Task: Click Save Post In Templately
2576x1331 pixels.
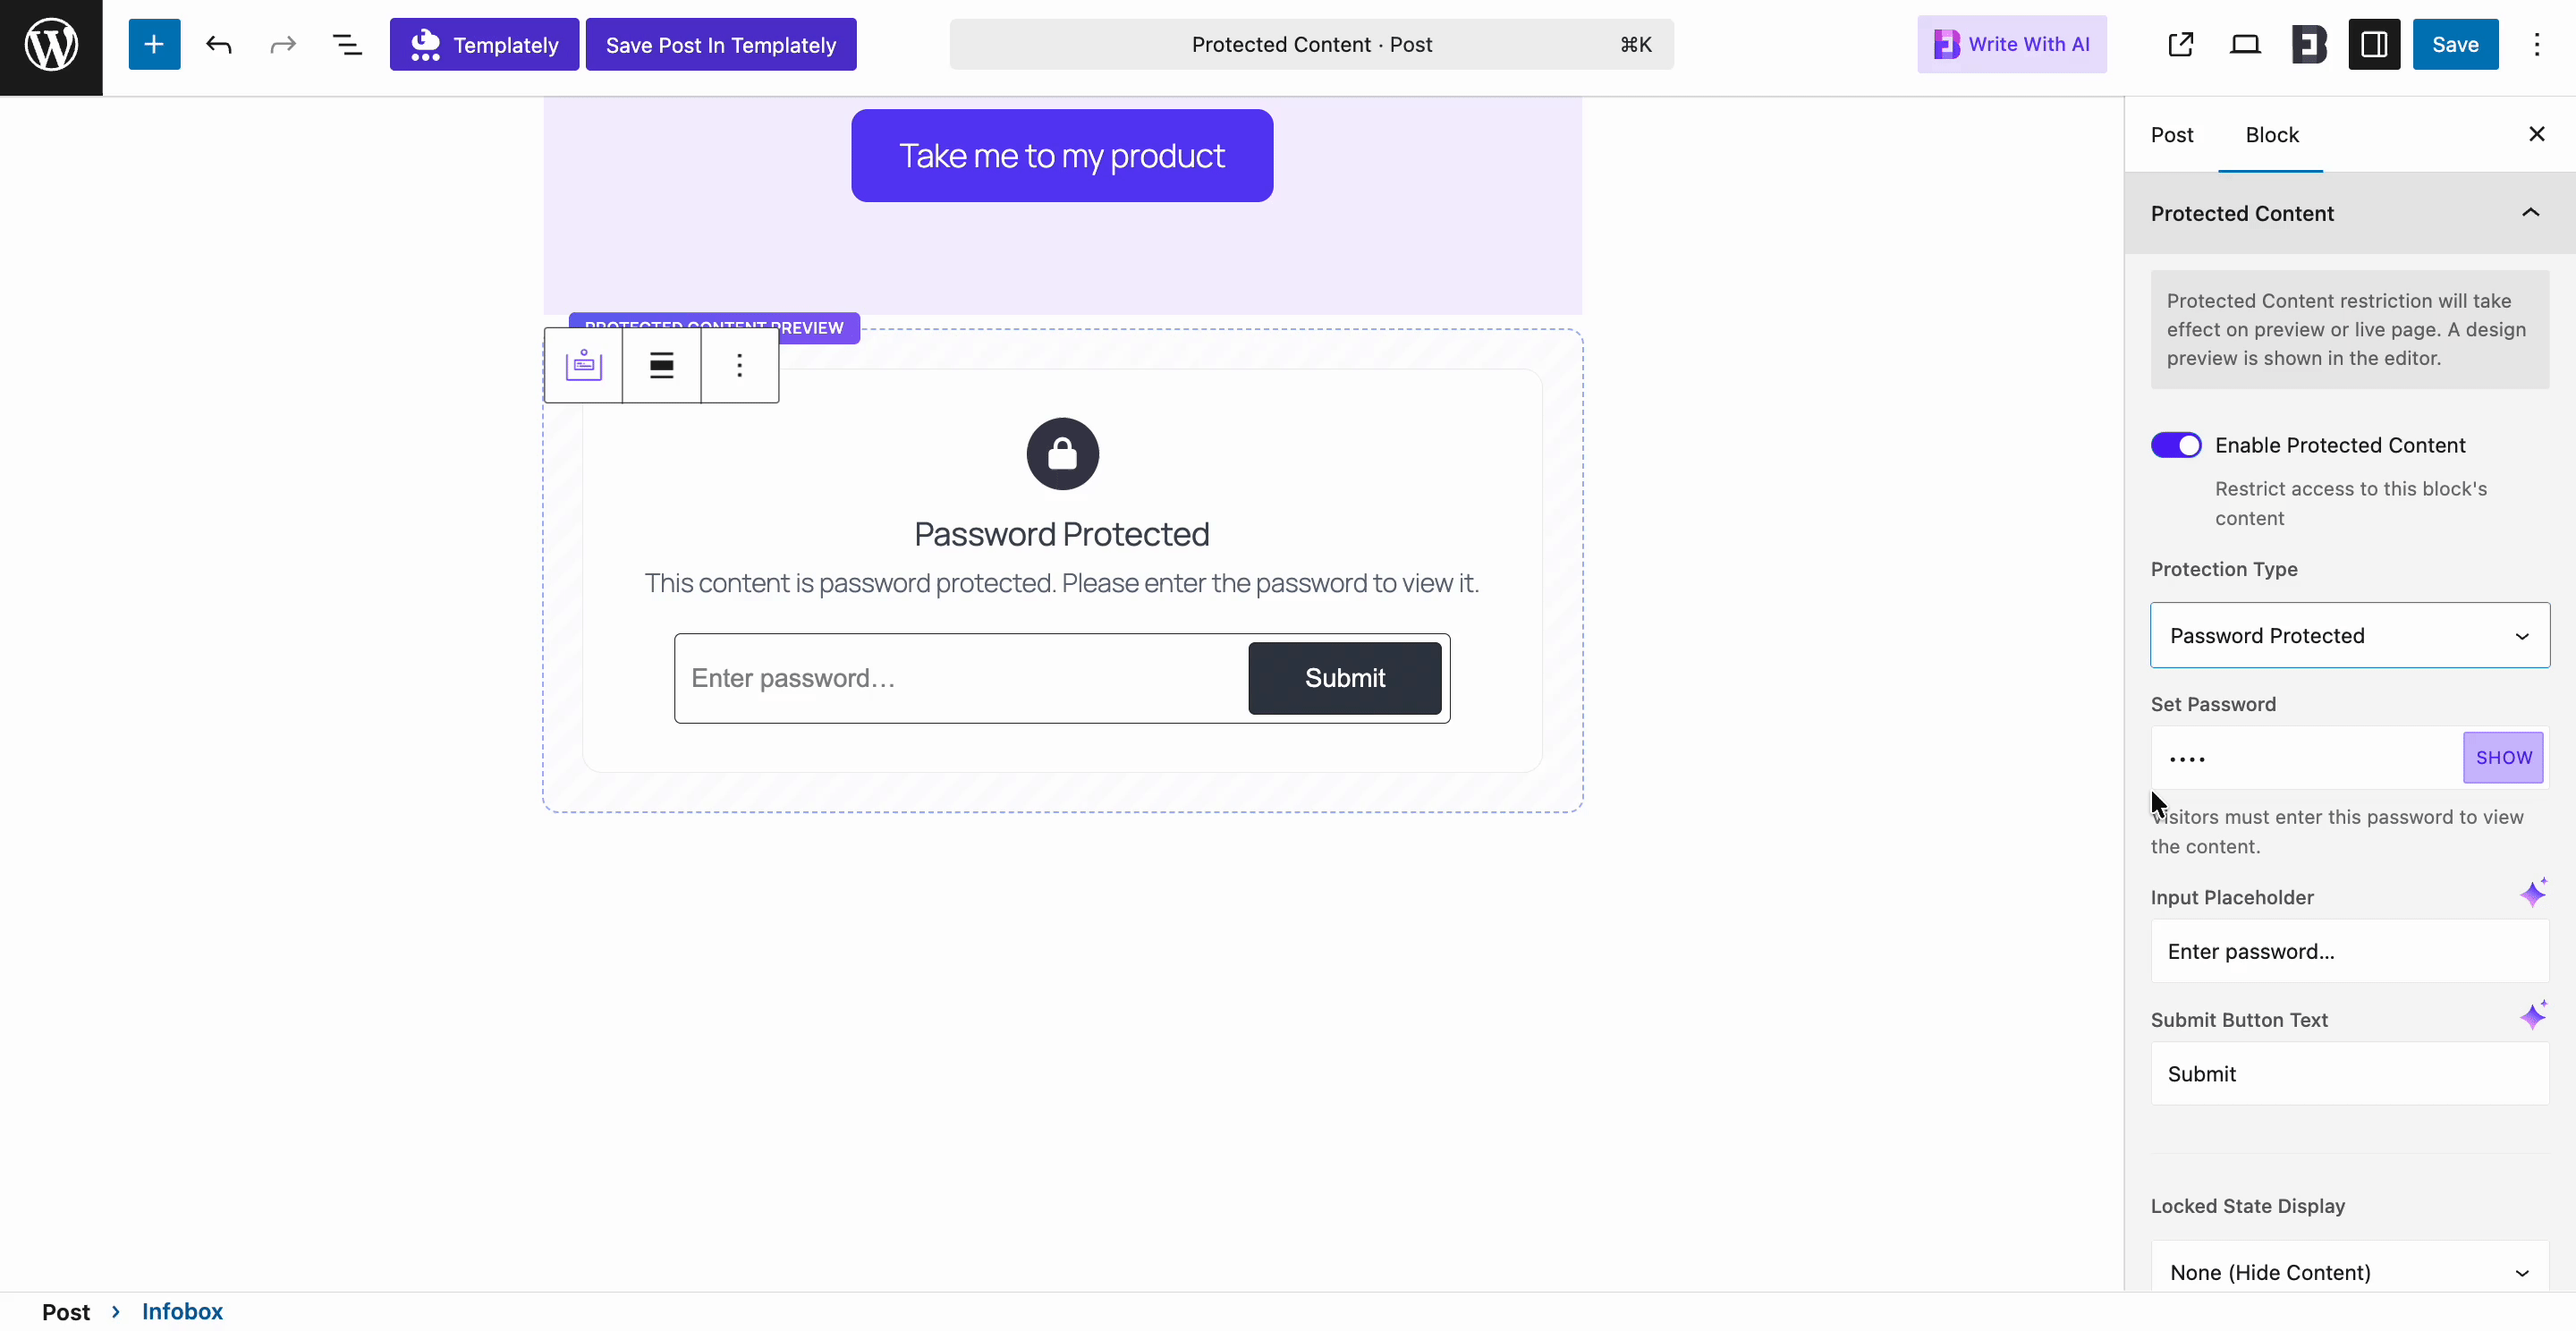Action: pos(721,45)
